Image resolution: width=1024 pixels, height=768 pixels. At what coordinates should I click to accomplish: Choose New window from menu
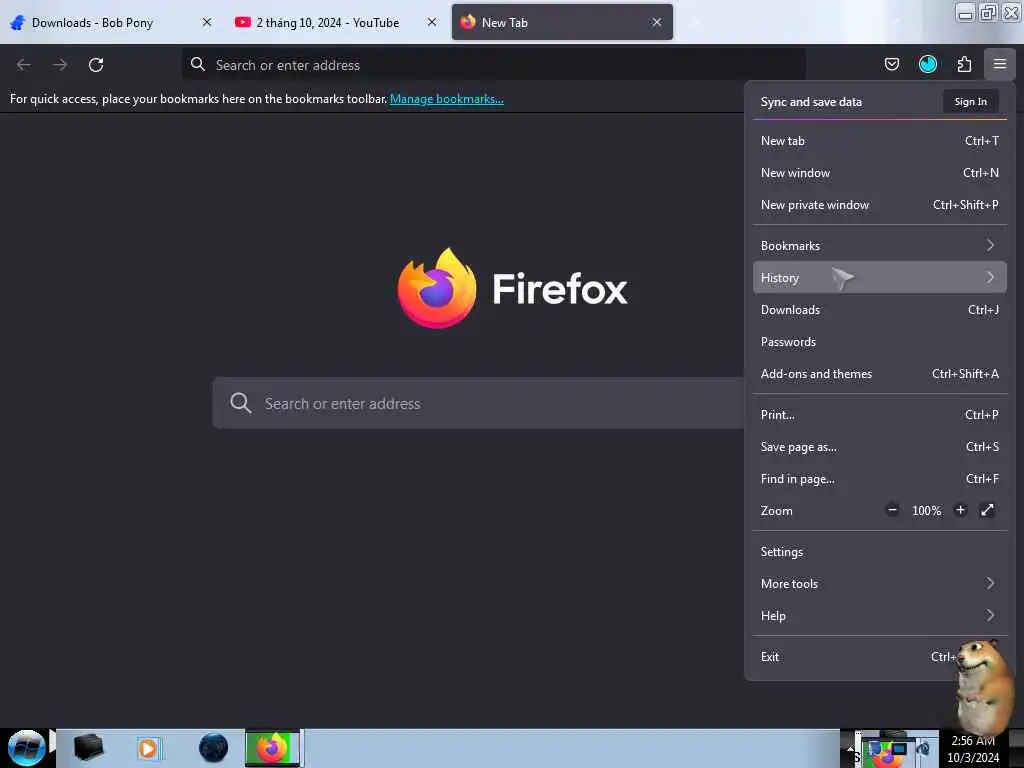point(879,172)
